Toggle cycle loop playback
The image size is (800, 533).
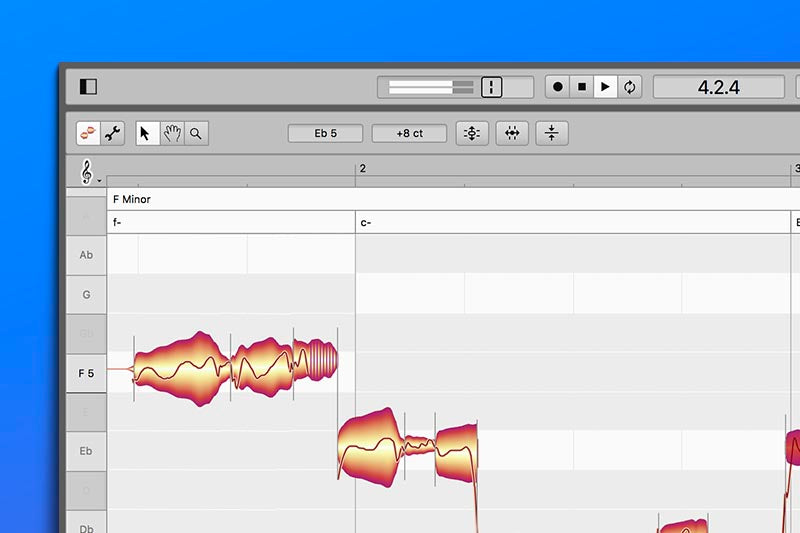pos(630,87)
